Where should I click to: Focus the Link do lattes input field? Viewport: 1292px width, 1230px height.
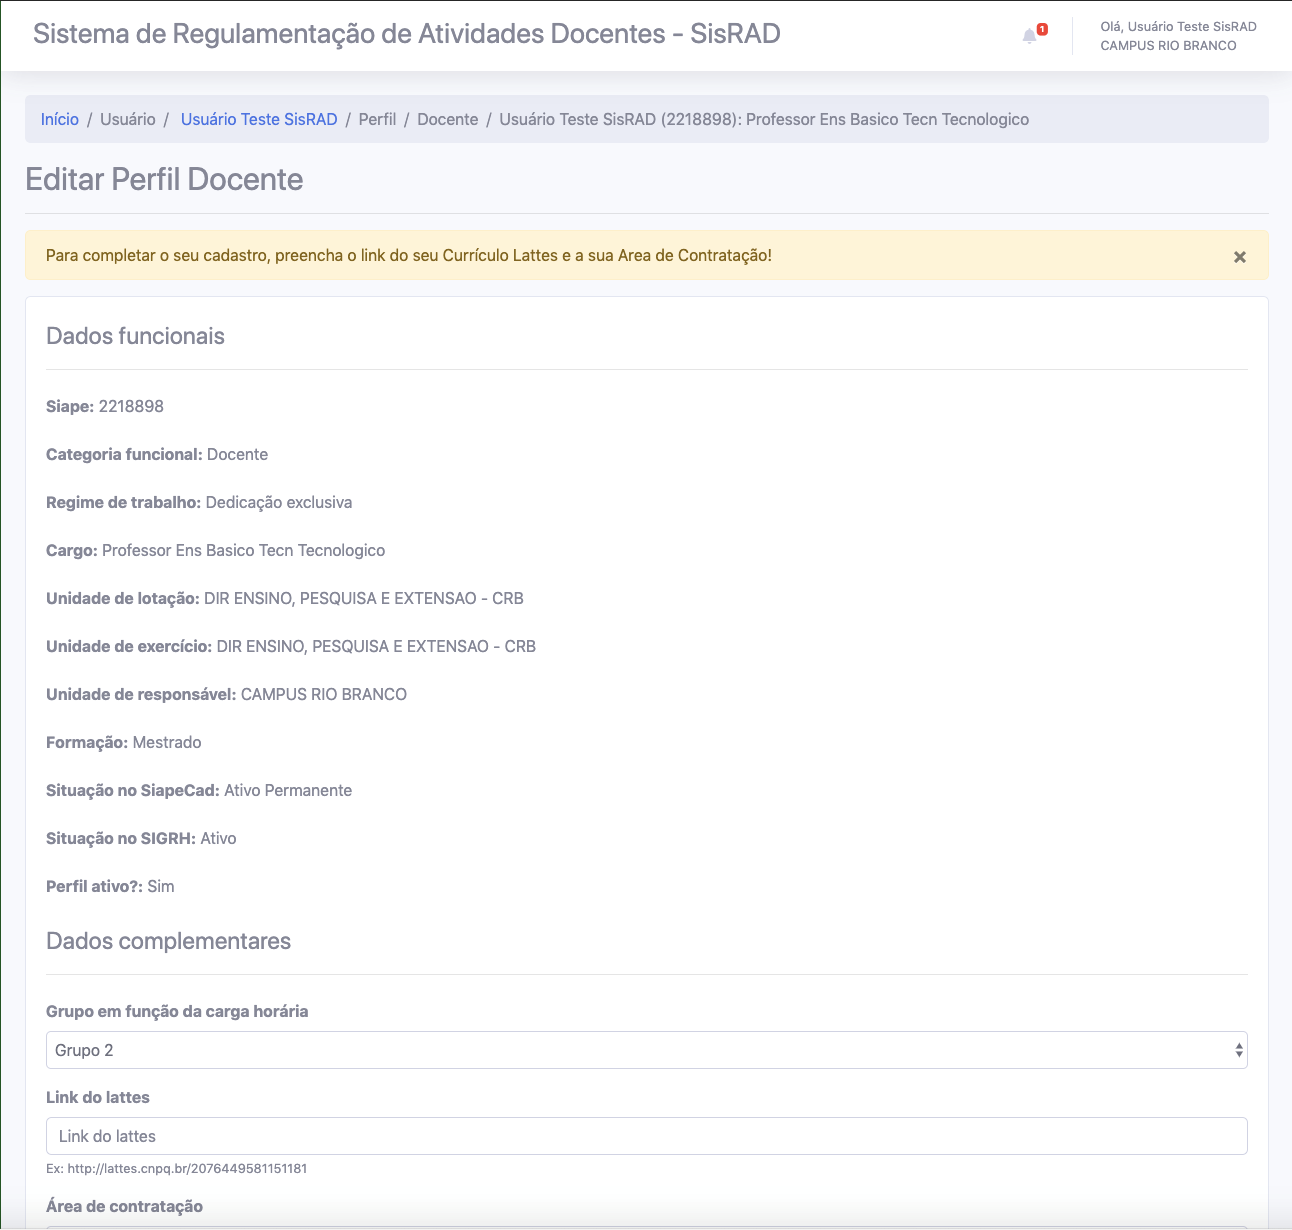pos(646,1136)
